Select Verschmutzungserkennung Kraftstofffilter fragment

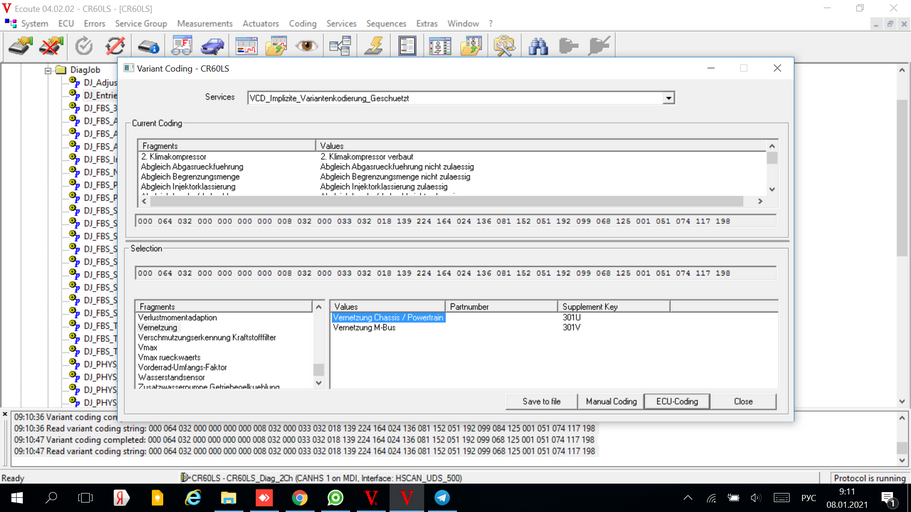pyautogui.click(x=206, y=338)
